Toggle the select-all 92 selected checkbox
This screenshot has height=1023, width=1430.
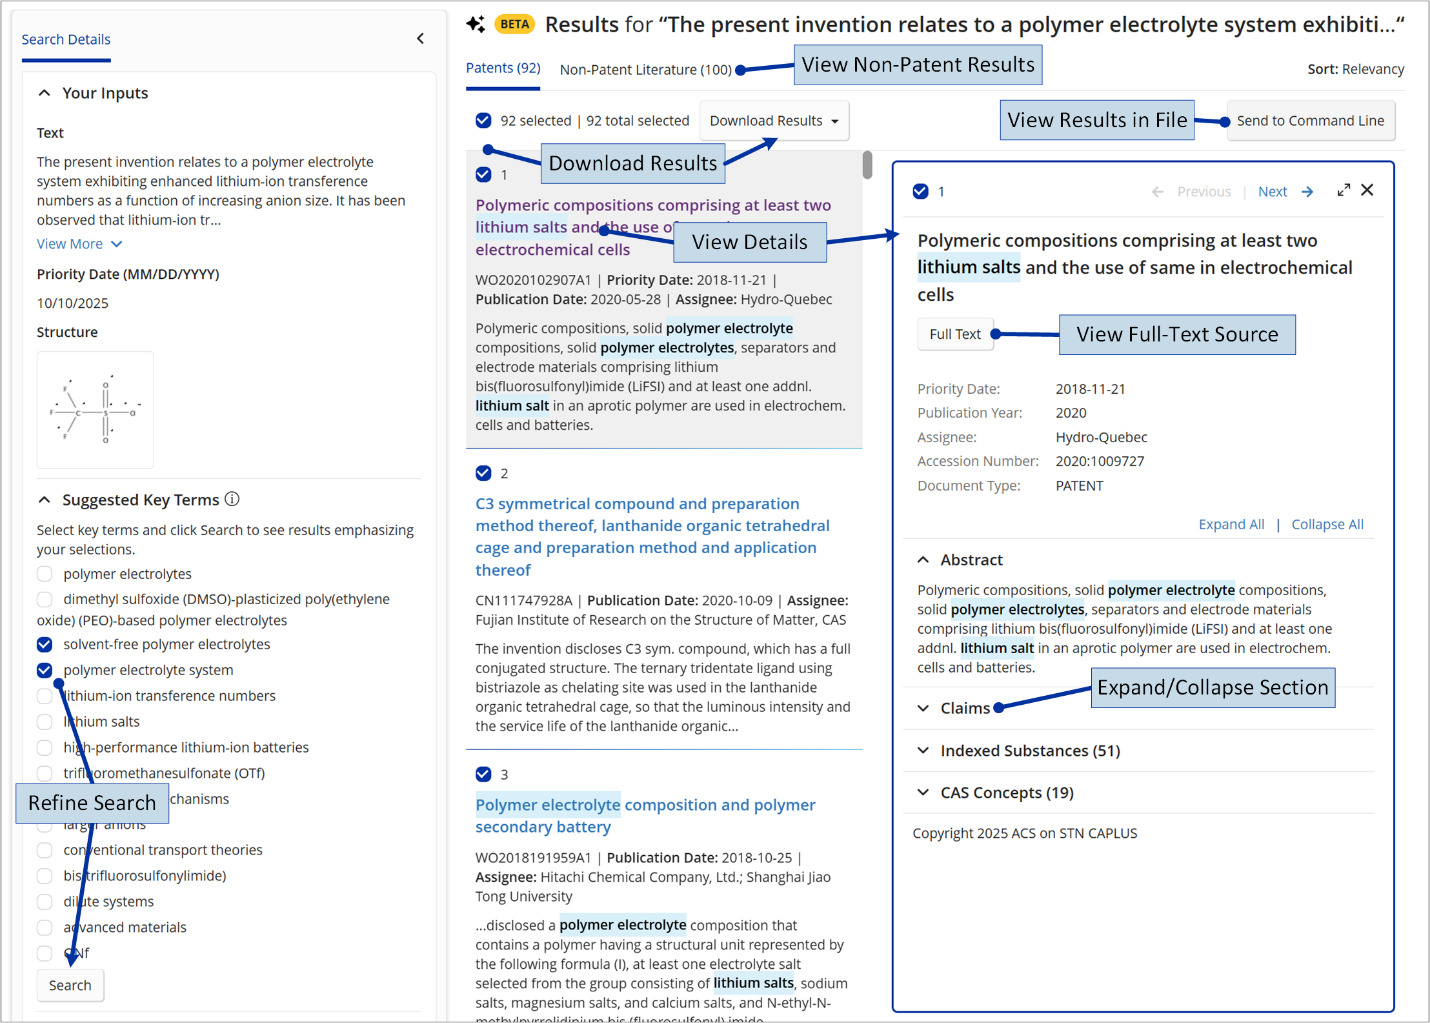coord(484,121)
